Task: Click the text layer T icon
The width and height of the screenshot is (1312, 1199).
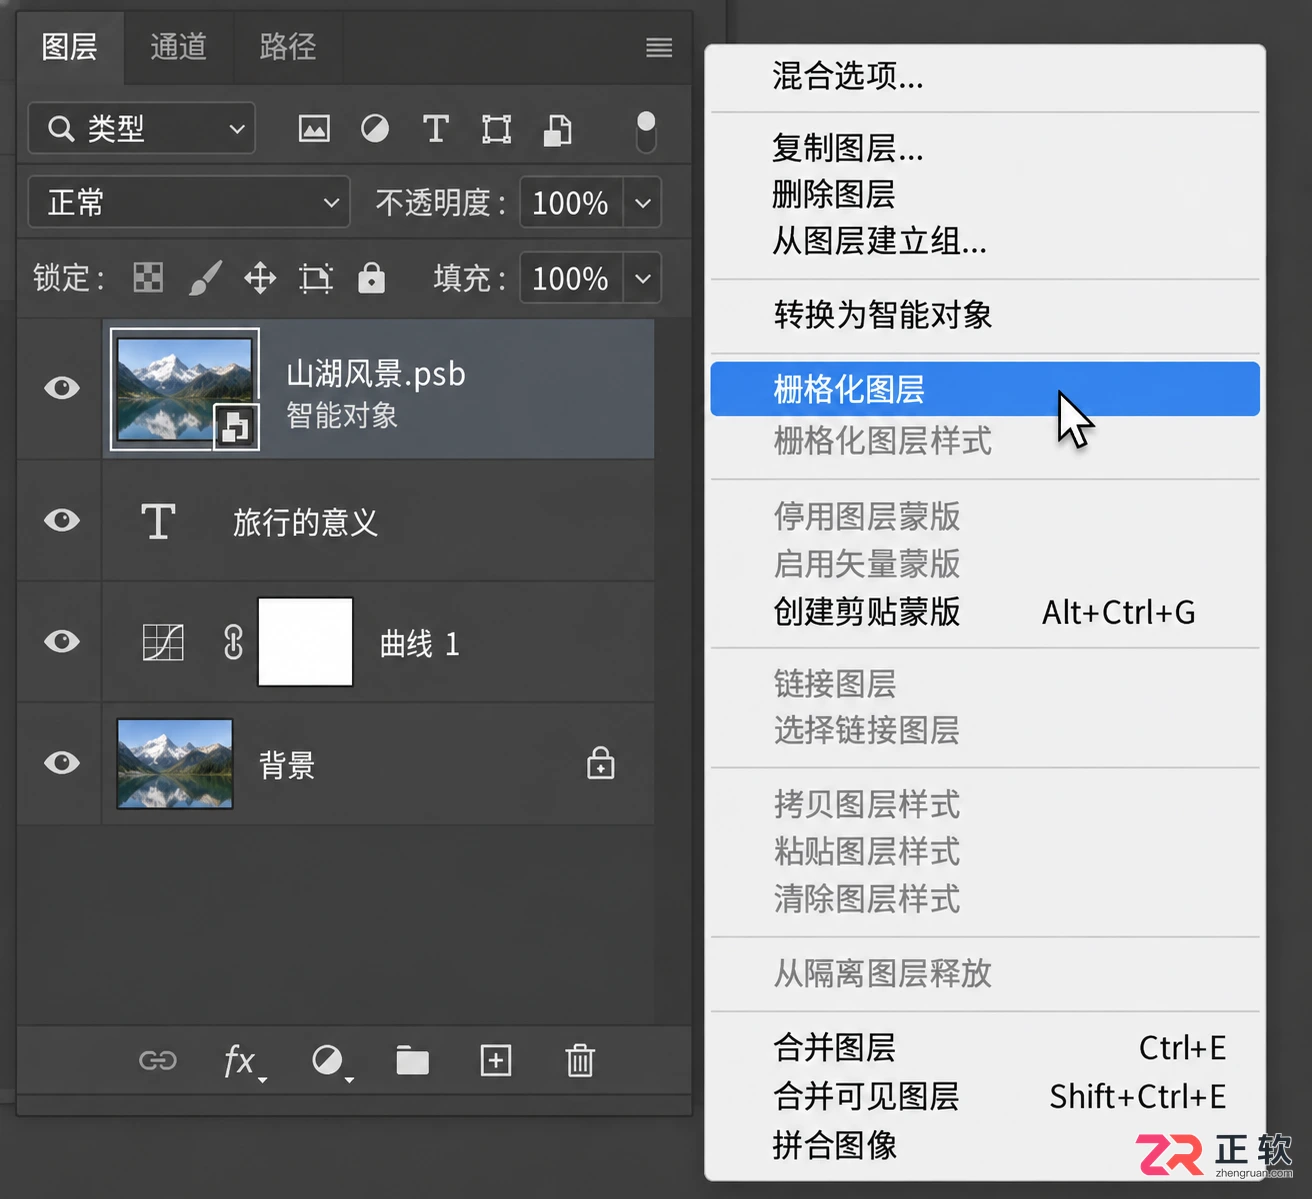Action: (x=158, y=521)
